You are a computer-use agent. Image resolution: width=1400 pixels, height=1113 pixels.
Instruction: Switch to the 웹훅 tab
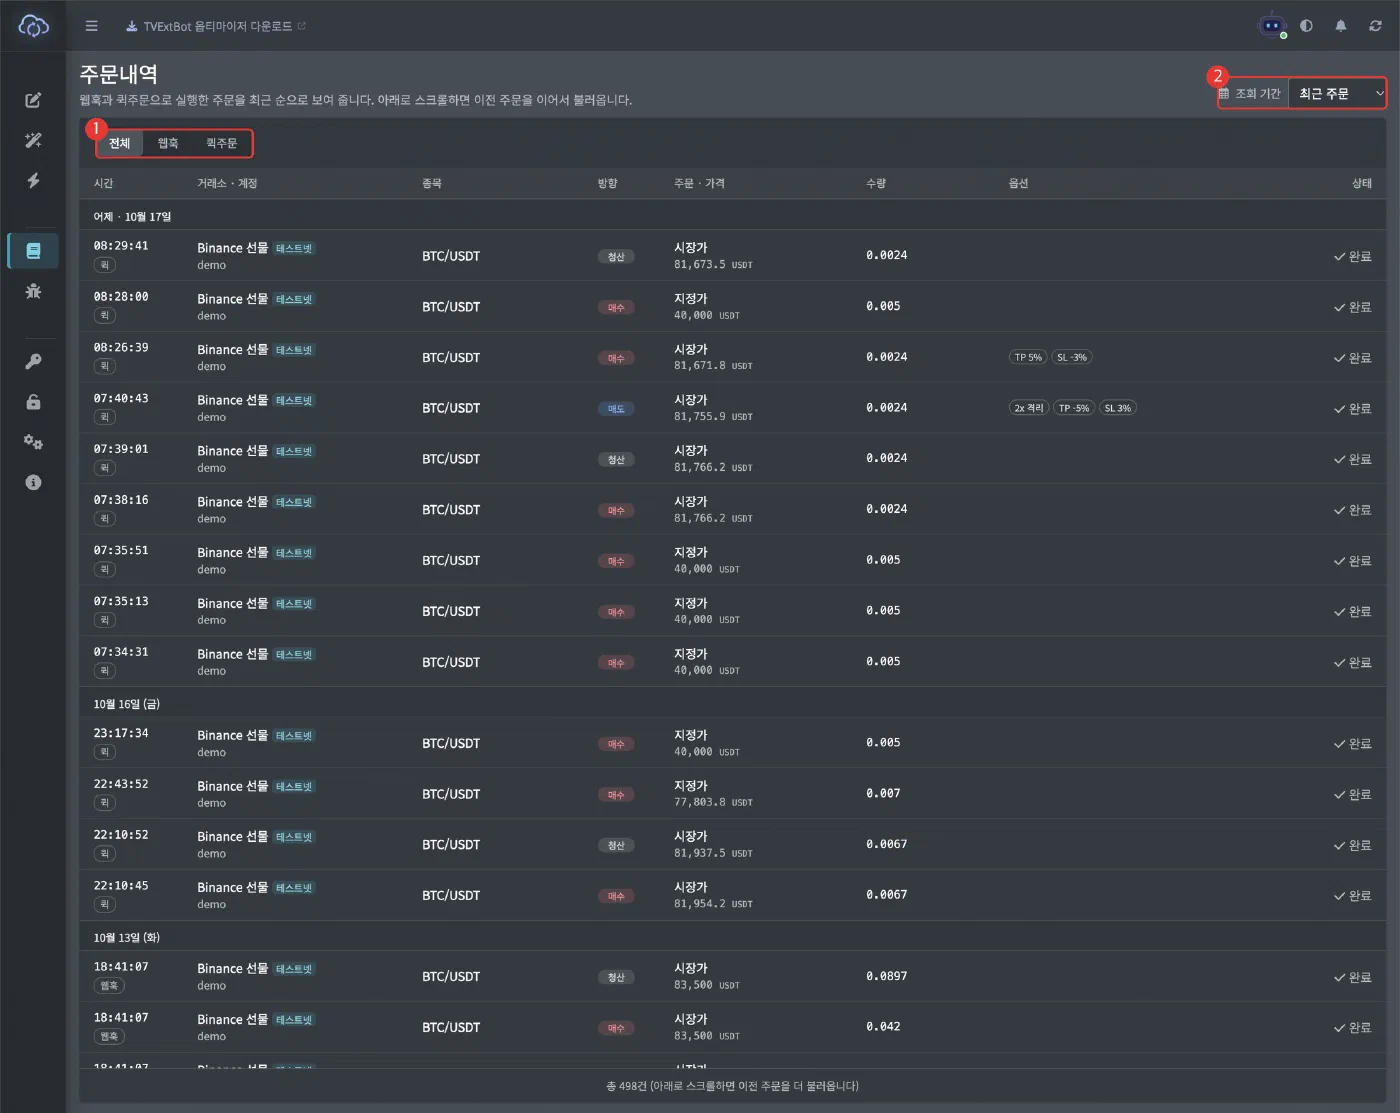coord(168,143)
